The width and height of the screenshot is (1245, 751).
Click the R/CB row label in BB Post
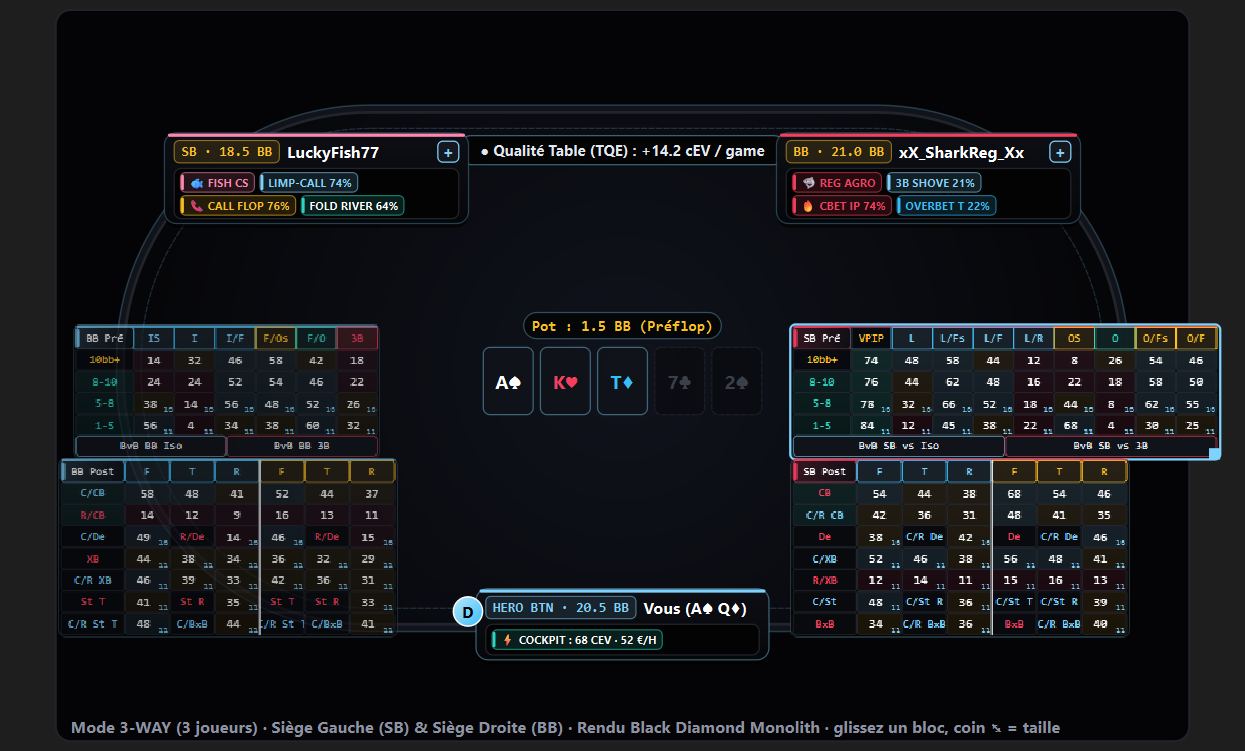pyautogui.click(x=92, y=515)
